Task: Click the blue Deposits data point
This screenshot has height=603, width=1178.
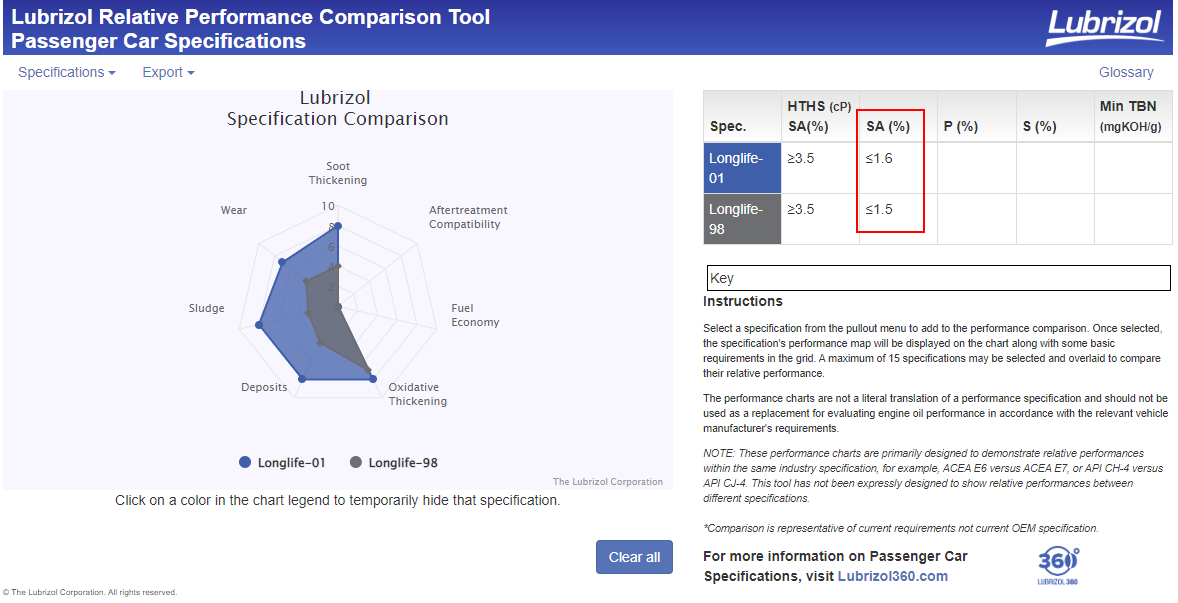Action: [303, 379]
